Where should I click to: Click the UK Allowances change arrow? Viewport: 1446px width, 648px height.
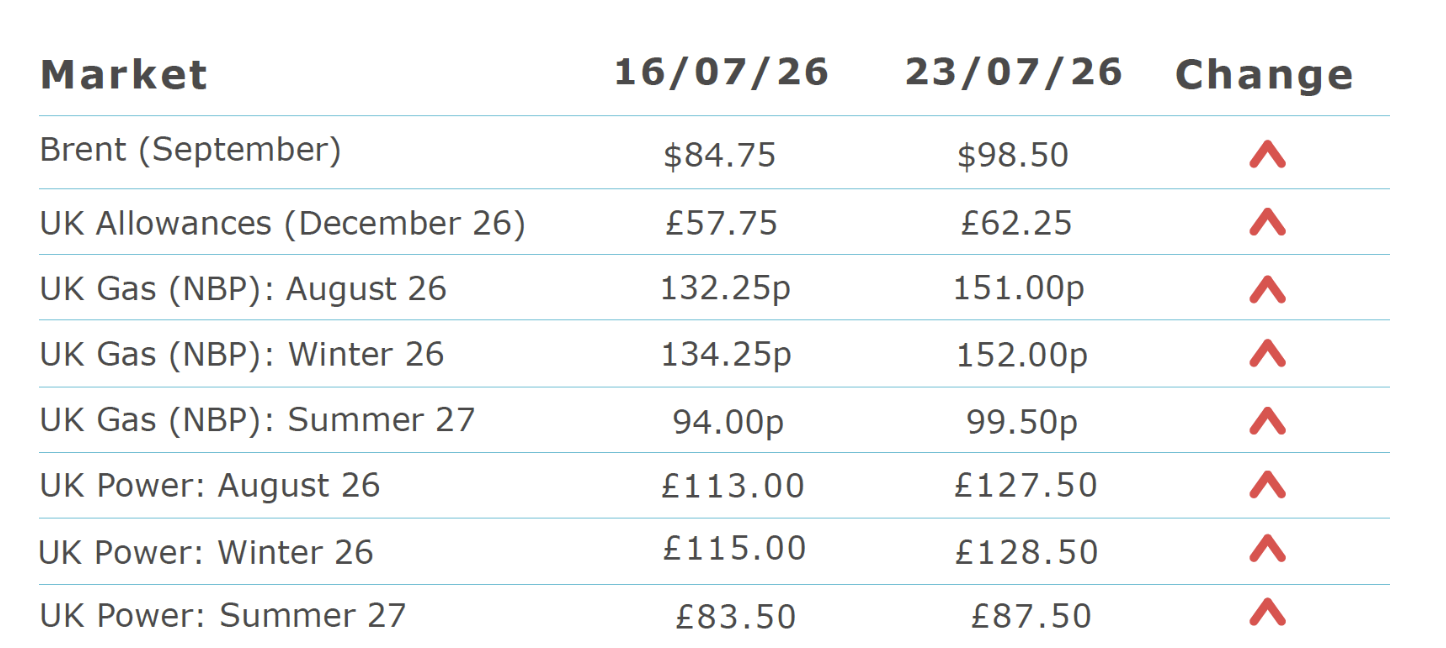[1267, 221]
